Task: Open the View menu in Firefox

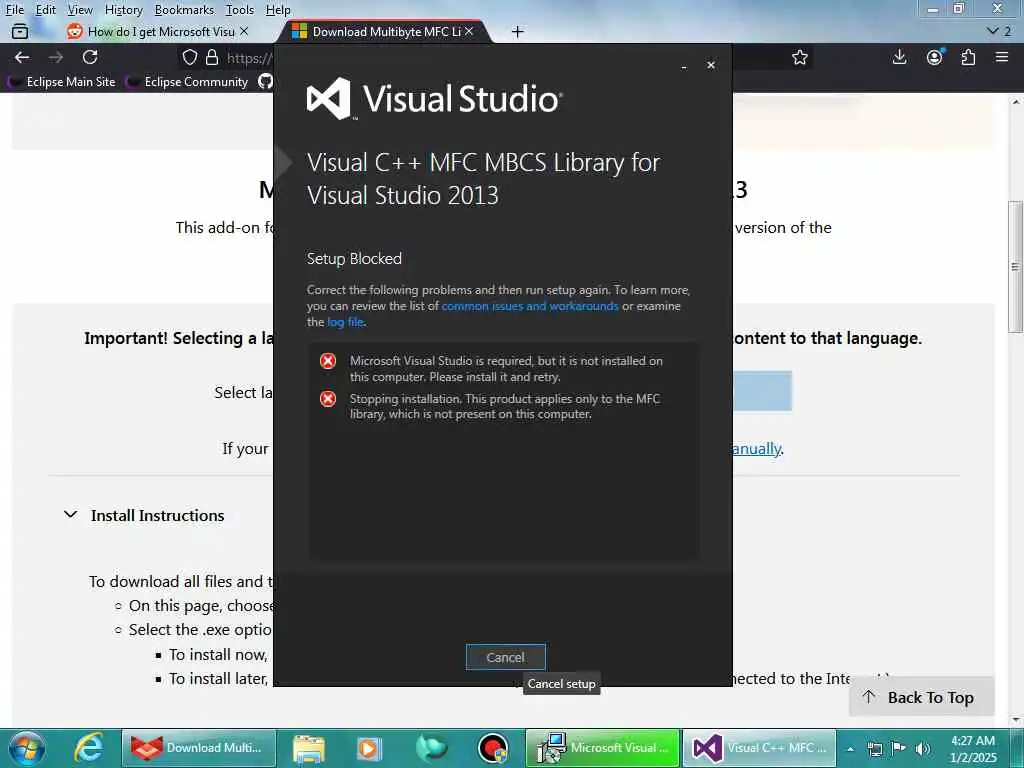Action: pos(80,10)
